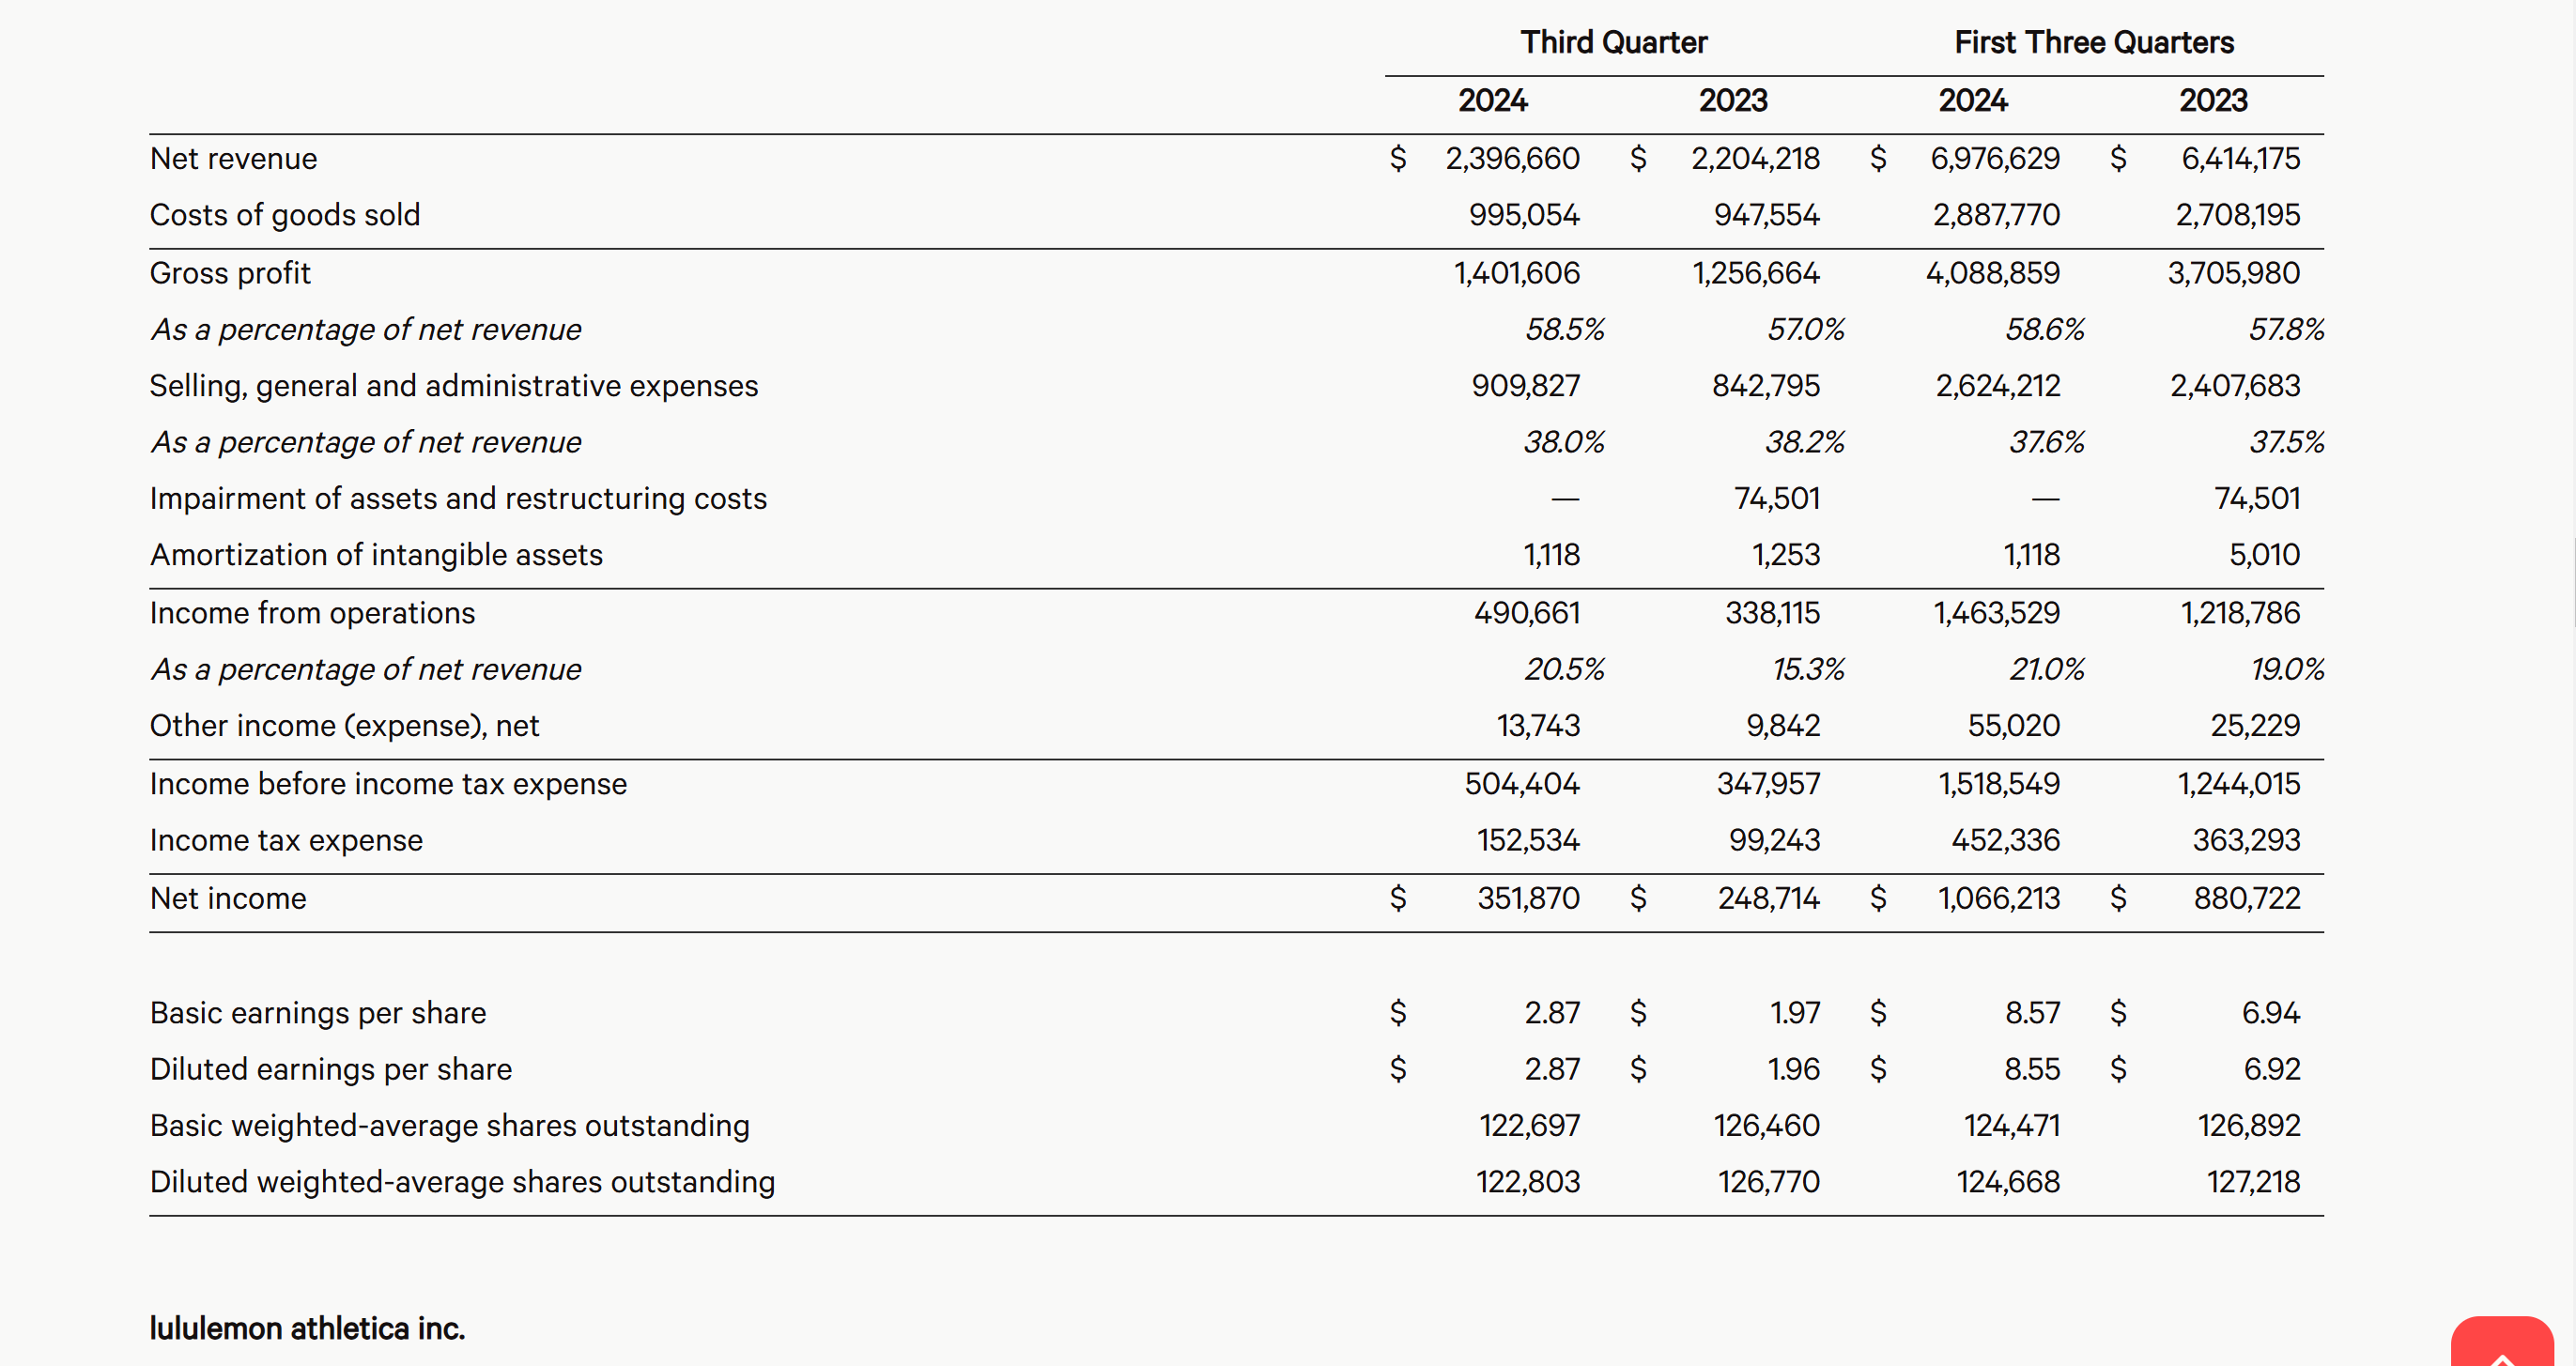2576x1366 pixels.
Task: Select the Third Quarter column header
Action: (1613, 42)
